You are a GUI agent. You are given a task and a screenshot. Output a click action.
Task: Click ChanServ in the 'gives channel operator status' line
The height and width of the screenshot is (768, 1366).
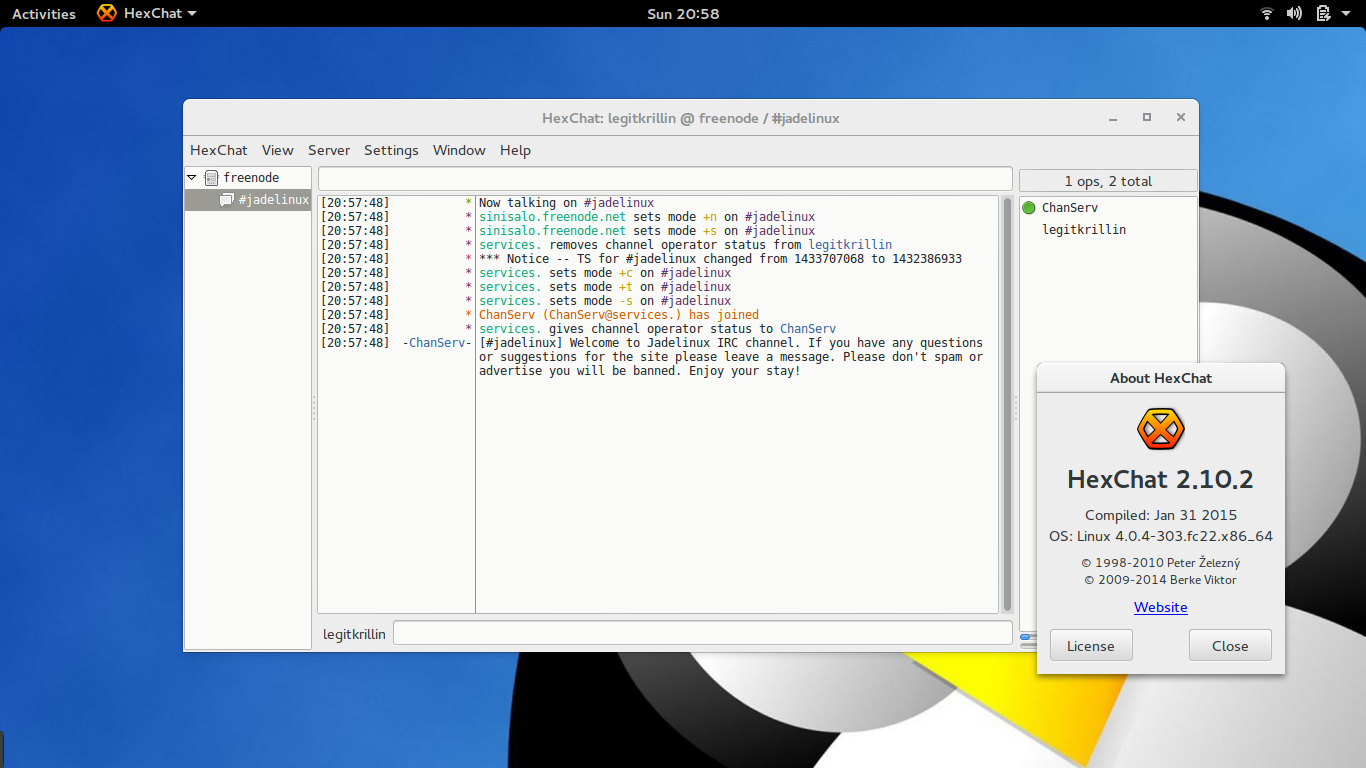click(808, 329)
